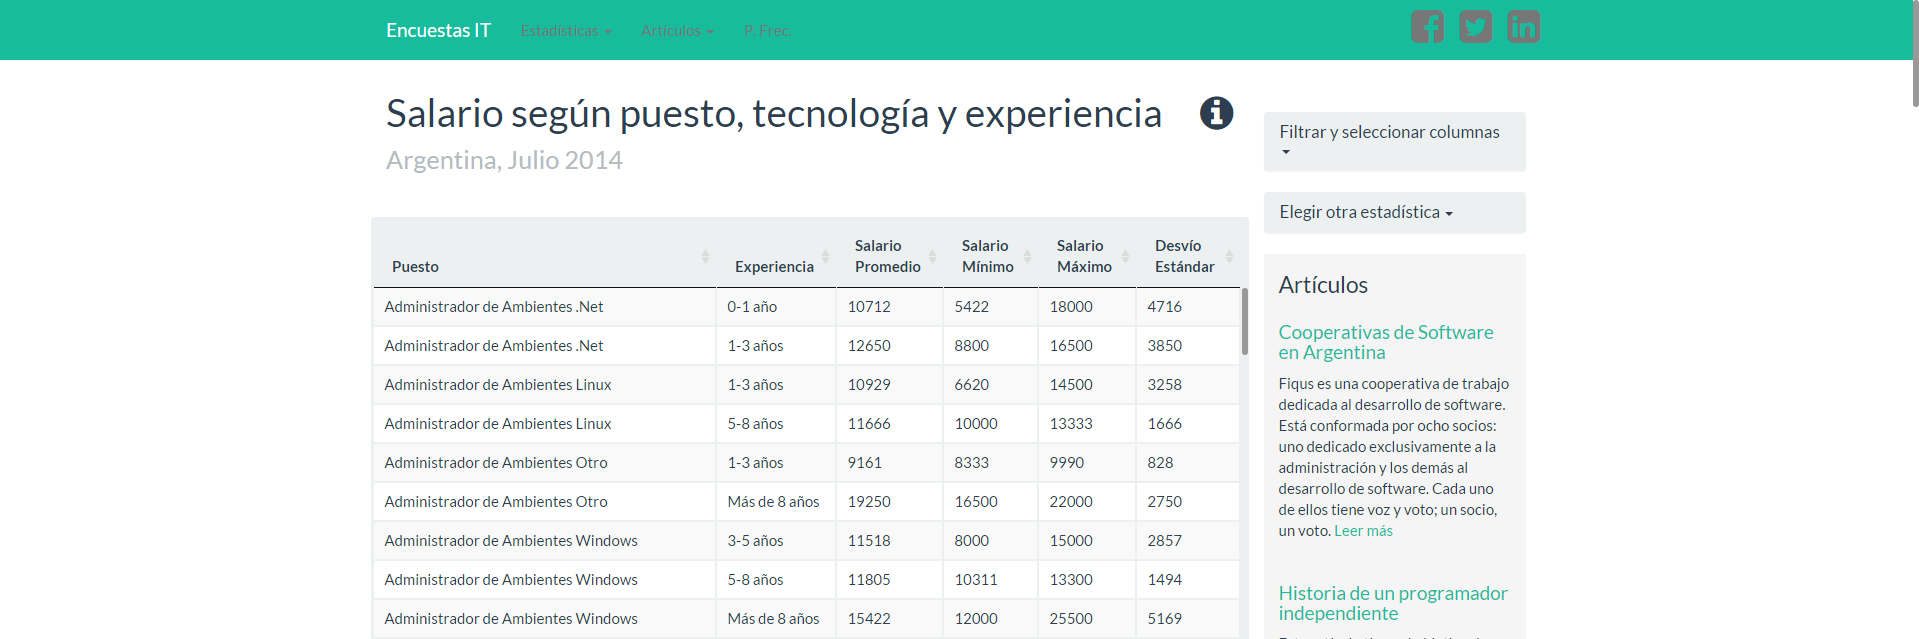Follow the Leer más link
This screenshot has height=639, width=1919.
click(x=1363, y=531)
